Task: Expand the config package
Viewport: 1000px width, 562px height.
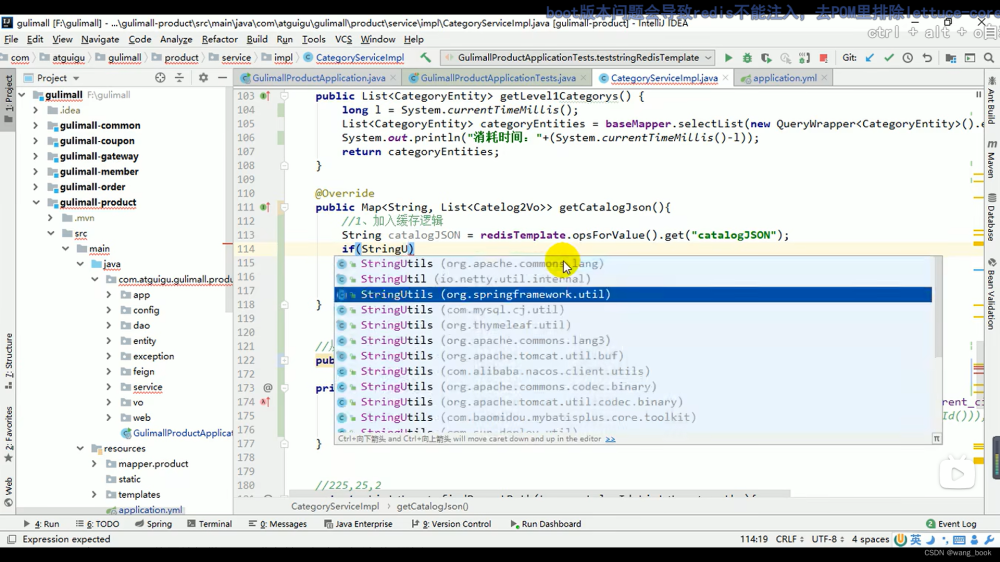Action: [x=108, y=310]
